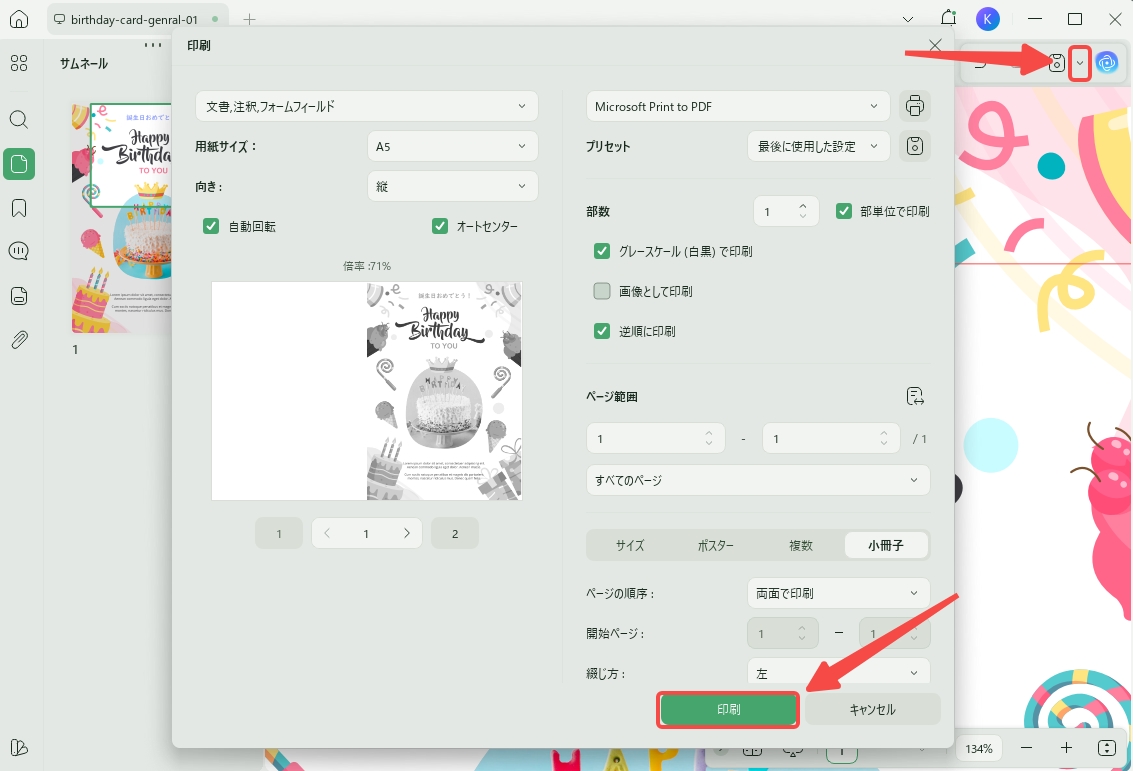Select the ポスター tab
The width and height of the screenshot is (1133, 771).
(x=715, y=546)
